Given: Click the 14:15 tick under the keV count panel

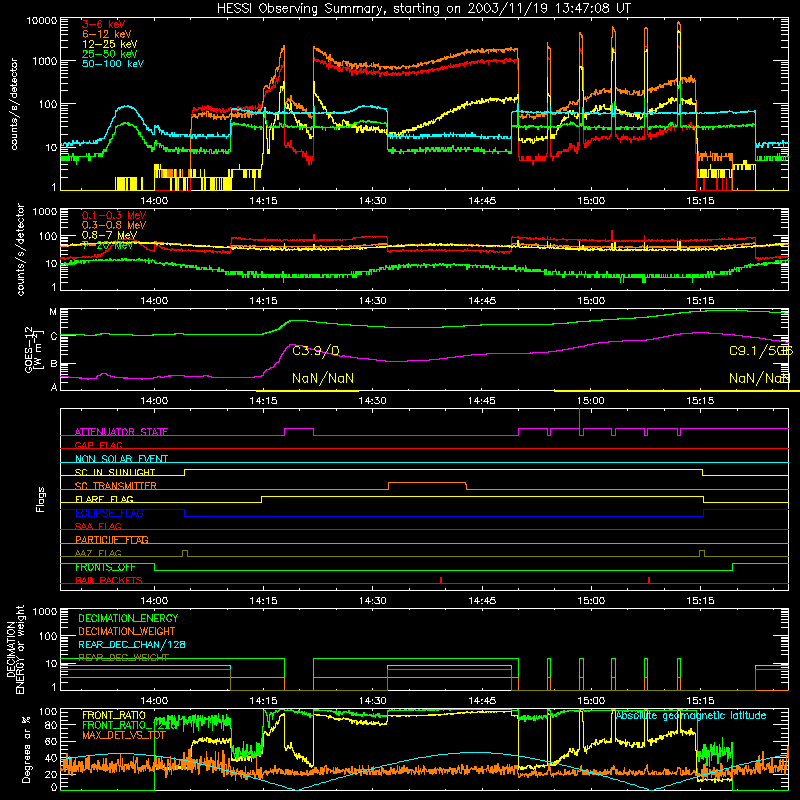Looking at the screenshot, I should pos(263,200).
